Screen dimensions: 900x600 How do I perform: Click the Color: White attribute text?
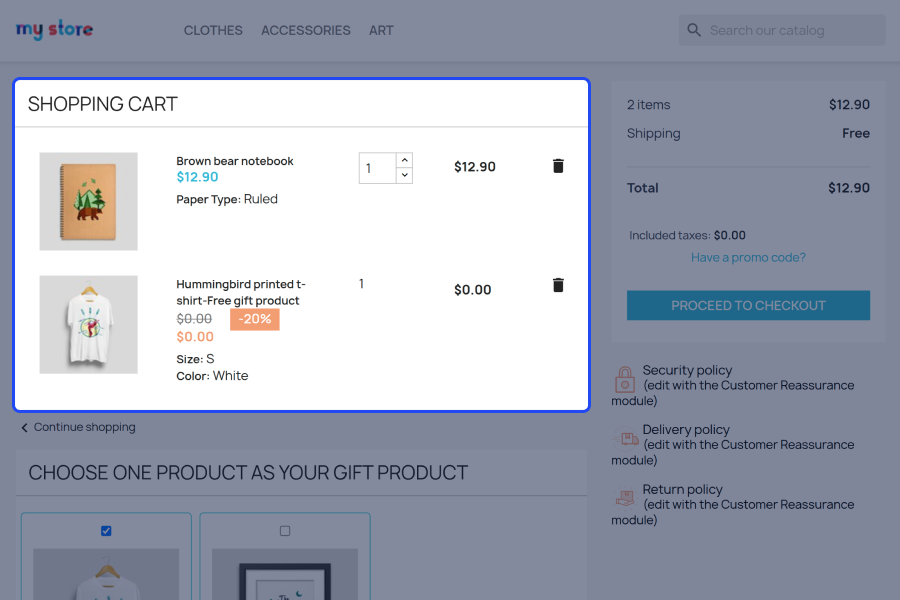click(212, 376)
